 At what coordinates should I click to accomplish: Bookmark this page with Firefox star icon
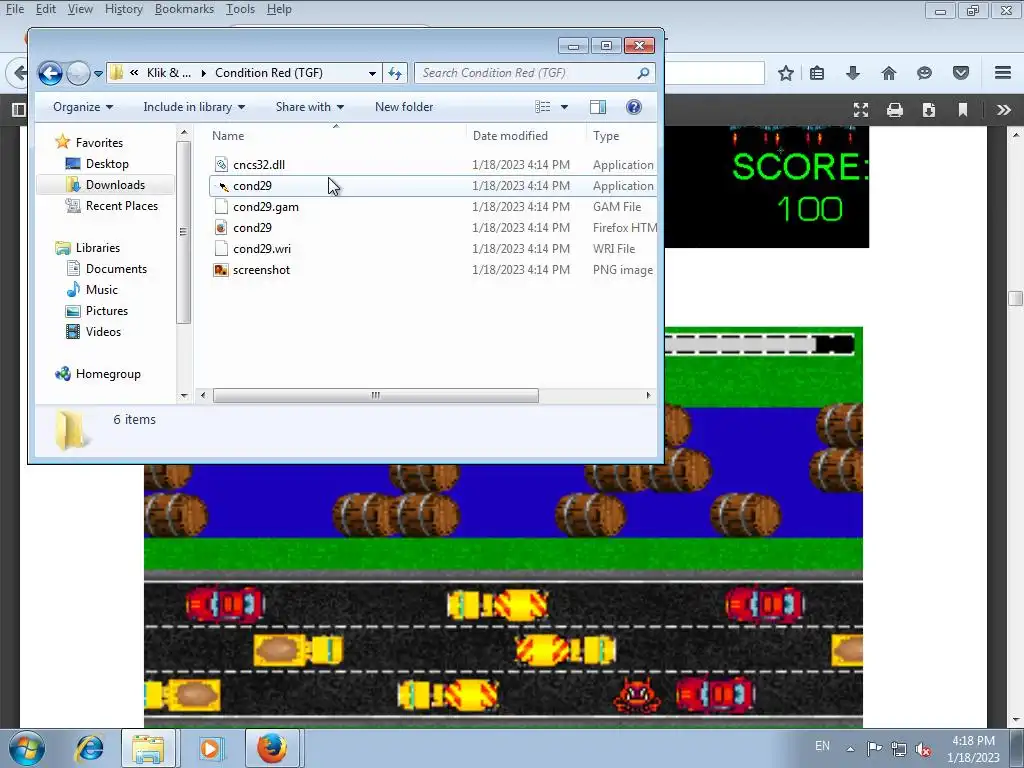point(786,73)
